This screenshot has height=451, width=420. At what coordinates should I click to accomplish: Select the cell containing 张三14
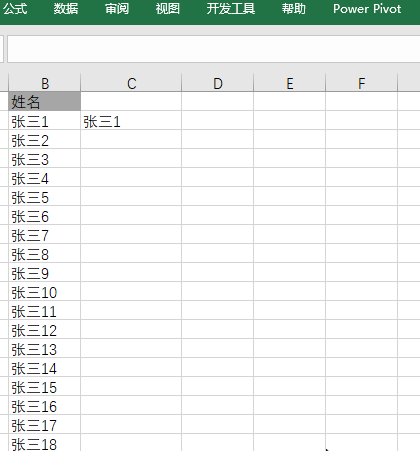[45, 367]
